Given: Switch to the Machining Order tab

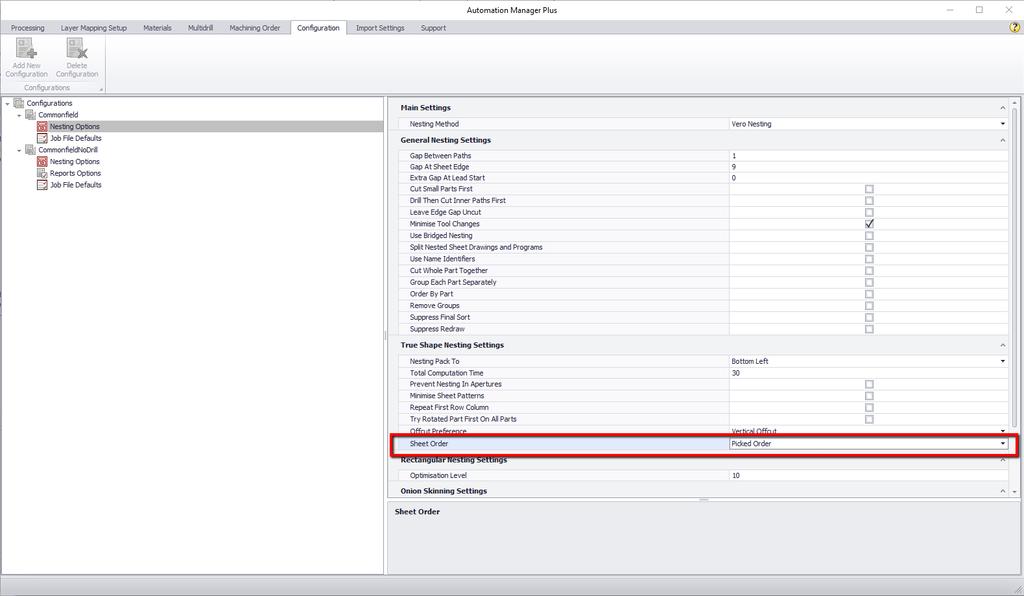Looking at the screenshot, I should tap(255, 28).
